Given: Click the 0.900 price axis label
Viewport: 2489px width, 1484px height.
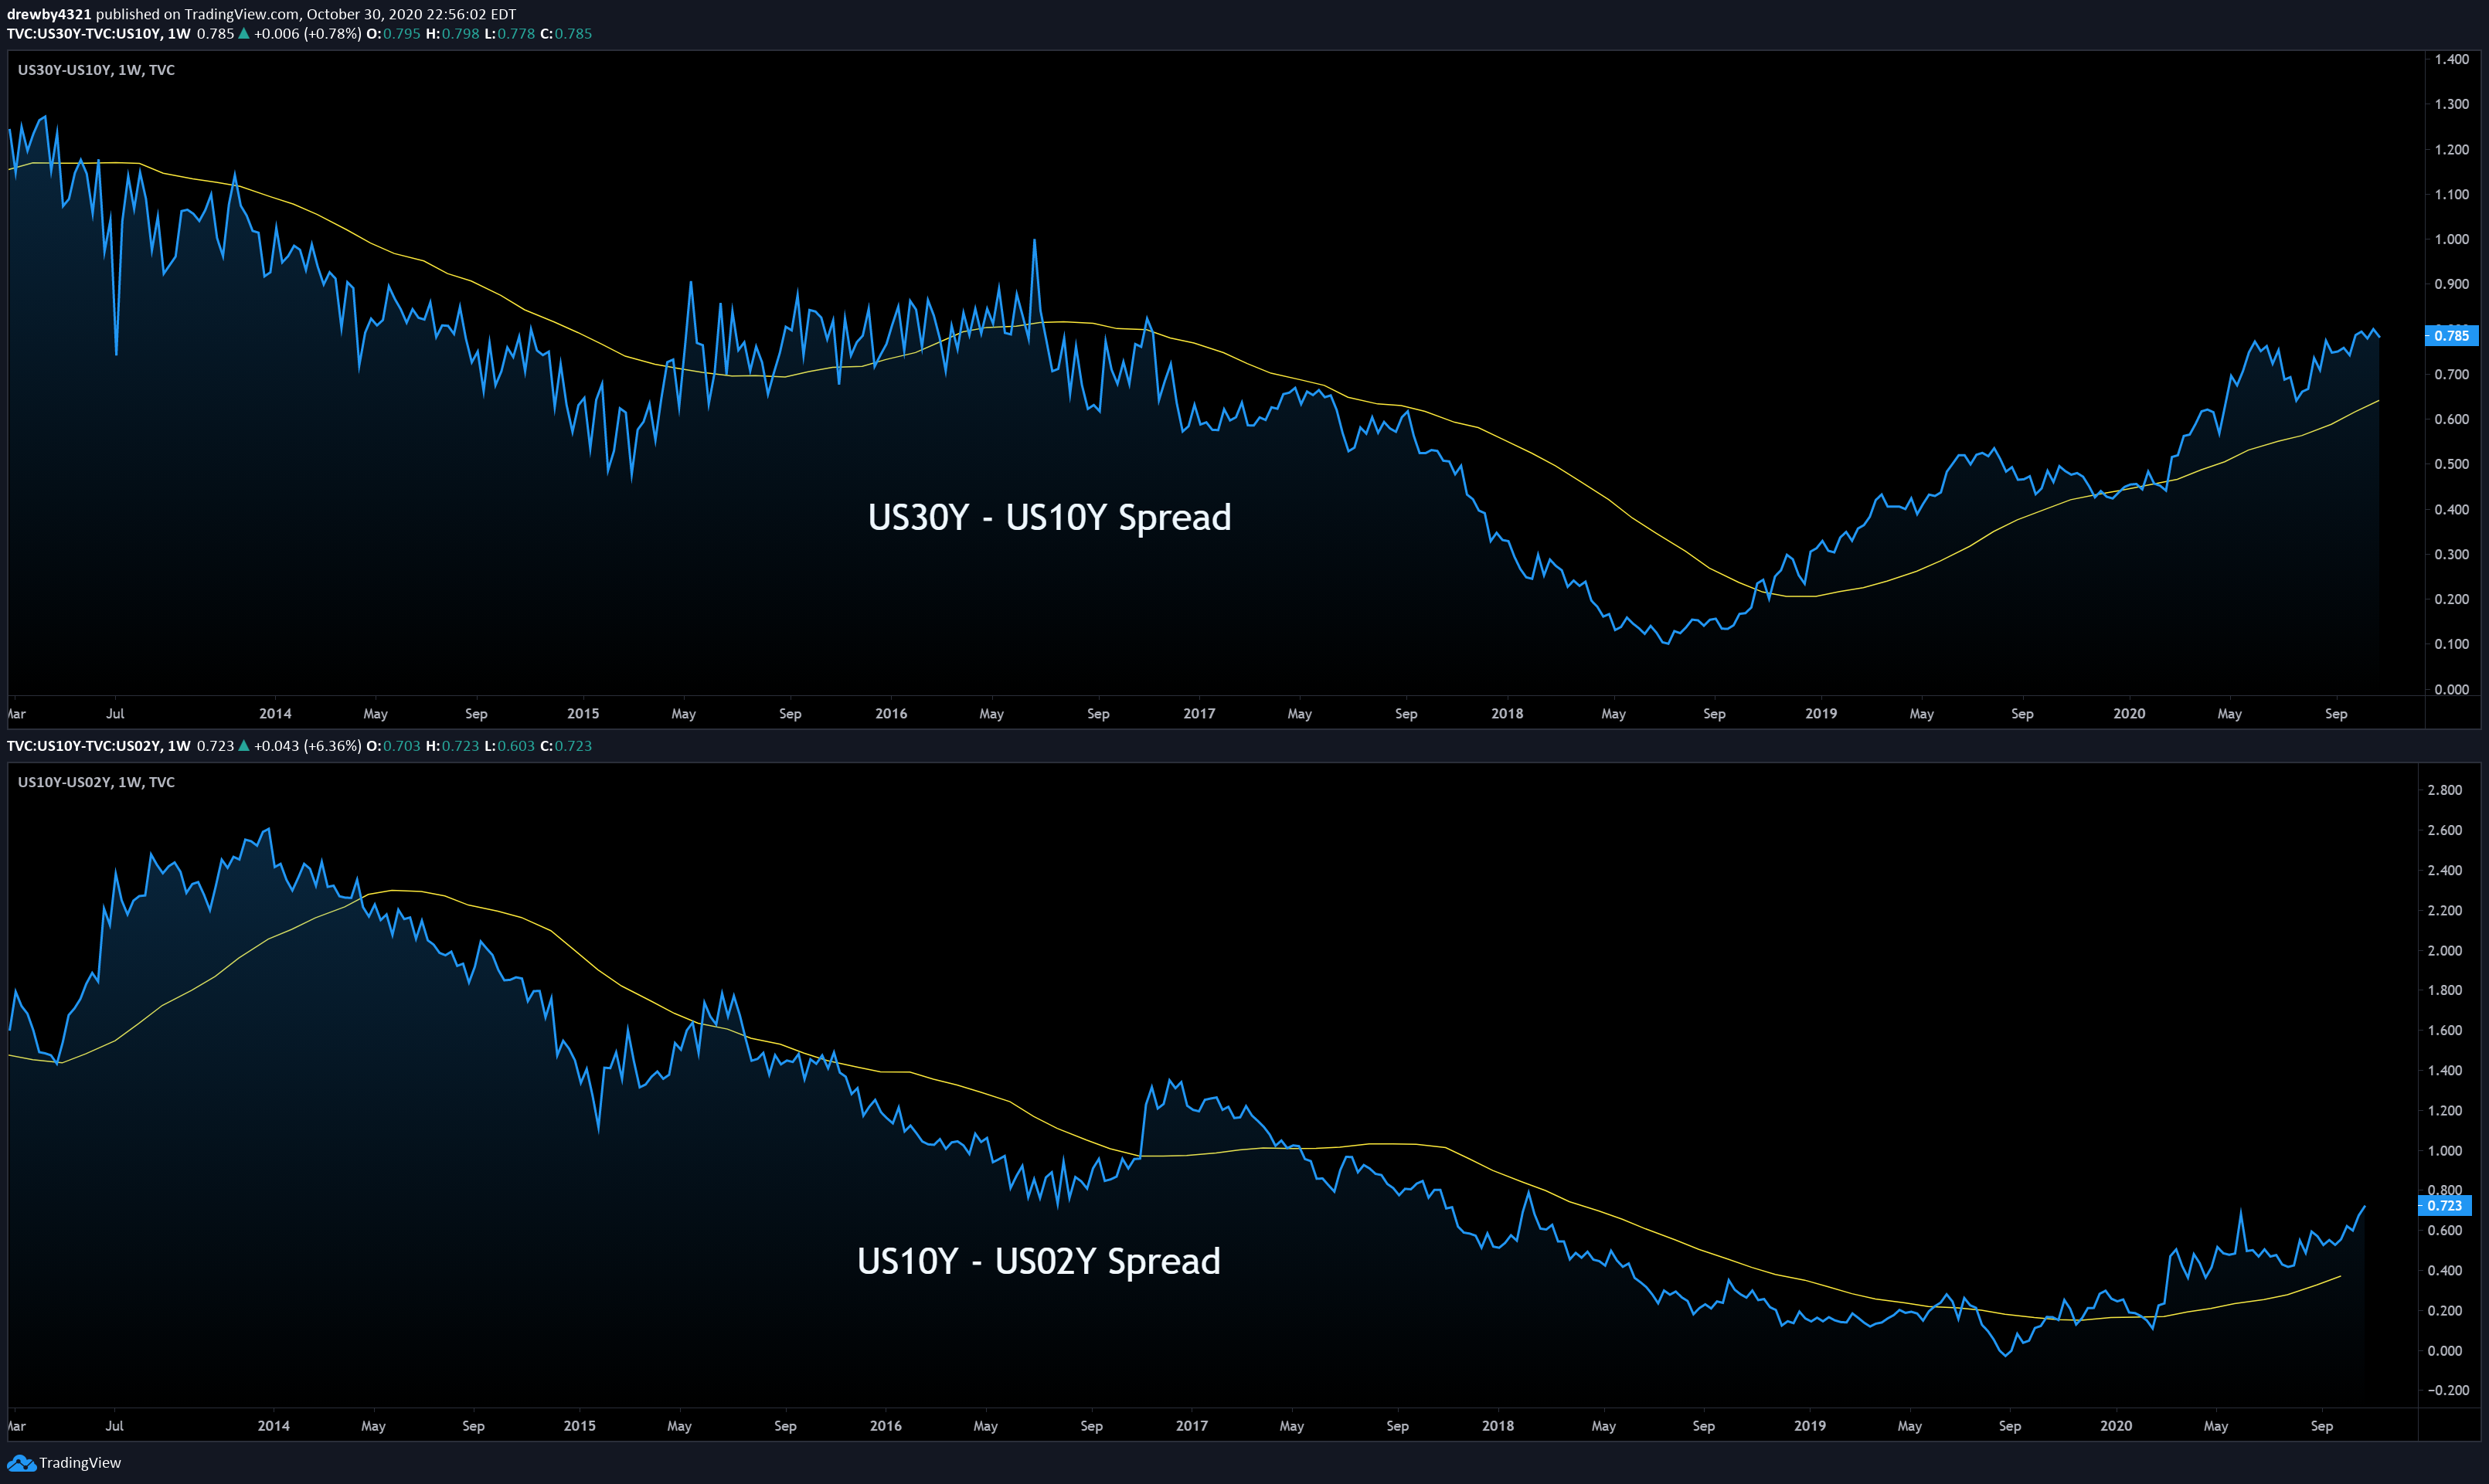Looking at the screenshot, I should point(2452,284).
